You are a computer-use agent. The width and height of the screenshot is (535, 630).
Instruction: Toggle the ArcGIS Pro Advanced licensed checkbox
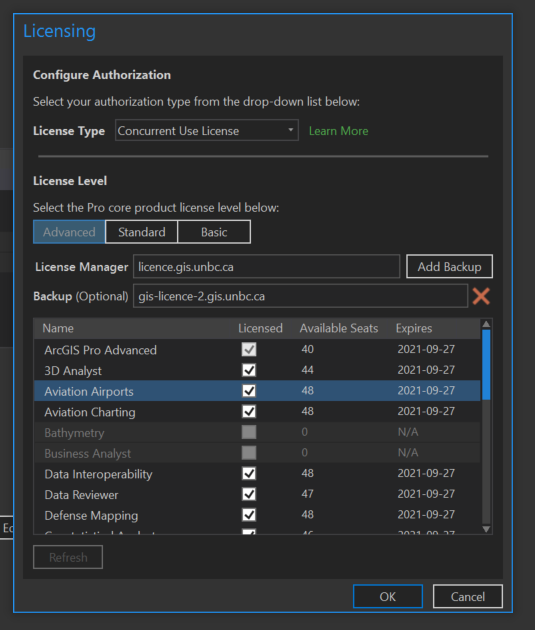249,349
